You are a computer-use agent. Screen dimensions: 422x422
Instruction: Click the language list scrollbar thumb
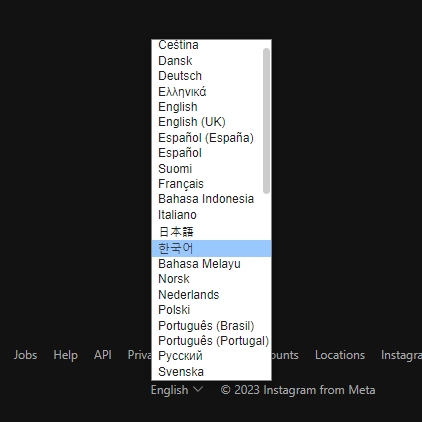(x=266, y=121)
